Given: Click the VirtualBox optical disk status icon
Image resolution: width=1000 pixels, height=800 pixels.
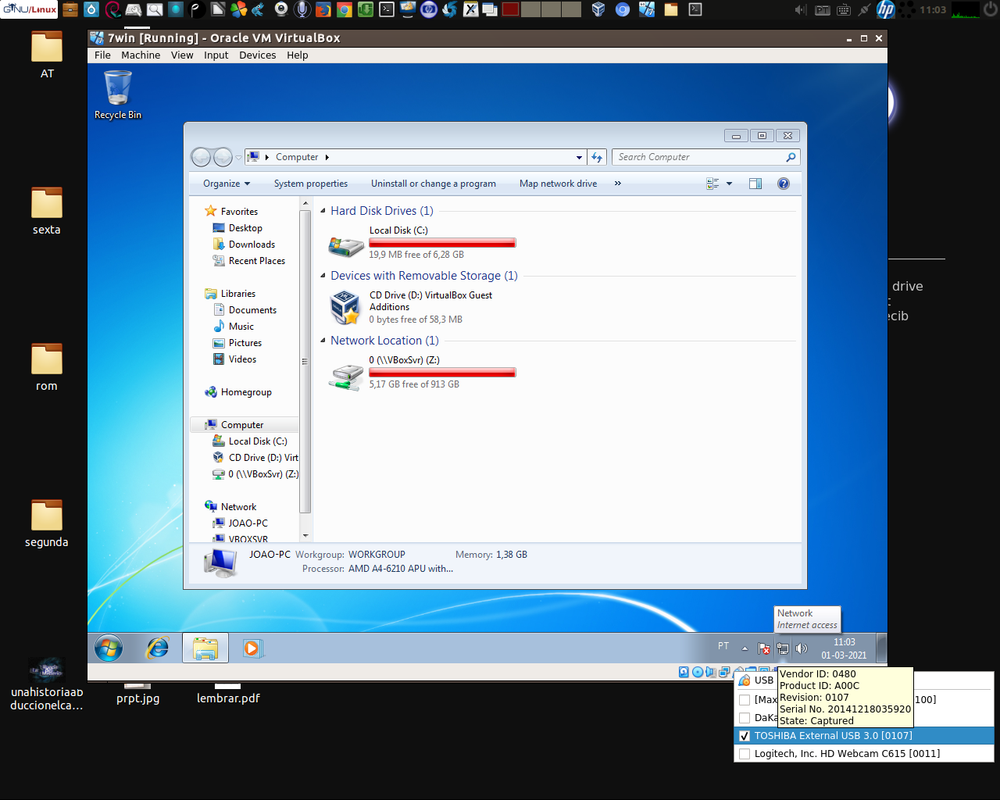Looking at the screenshot, I should click(x=697, y=672).
